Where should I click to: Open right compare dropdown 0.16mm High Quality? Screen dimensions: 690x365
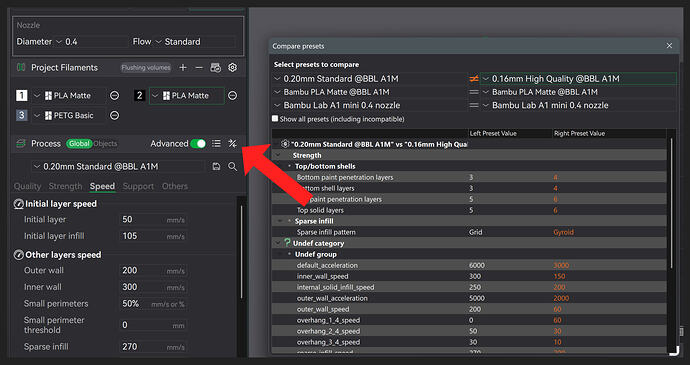(x=578, y=79)
